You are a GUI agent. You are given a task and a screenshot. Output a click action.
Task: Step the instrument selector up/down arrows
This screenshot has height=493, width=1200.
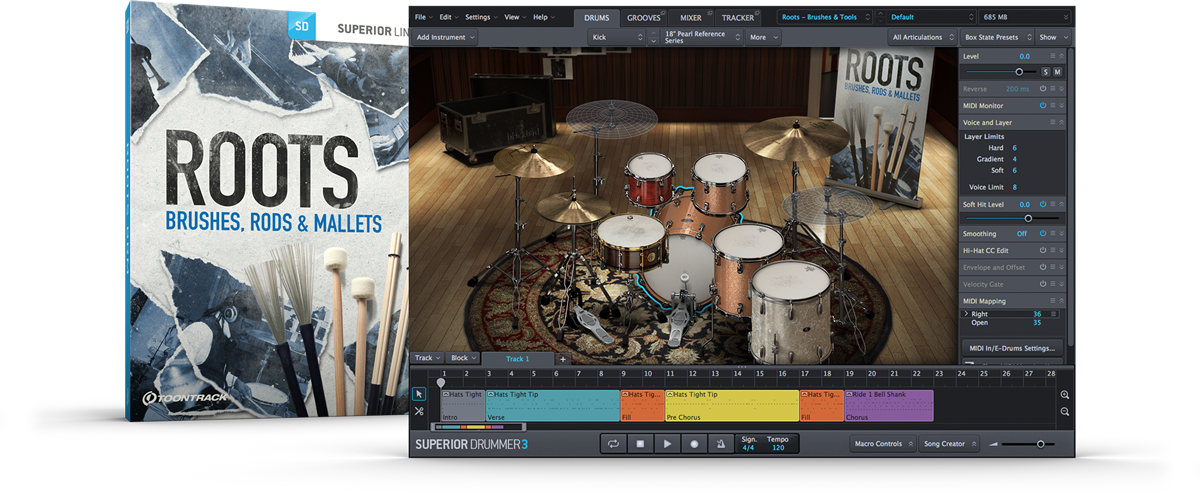(654, 37)
